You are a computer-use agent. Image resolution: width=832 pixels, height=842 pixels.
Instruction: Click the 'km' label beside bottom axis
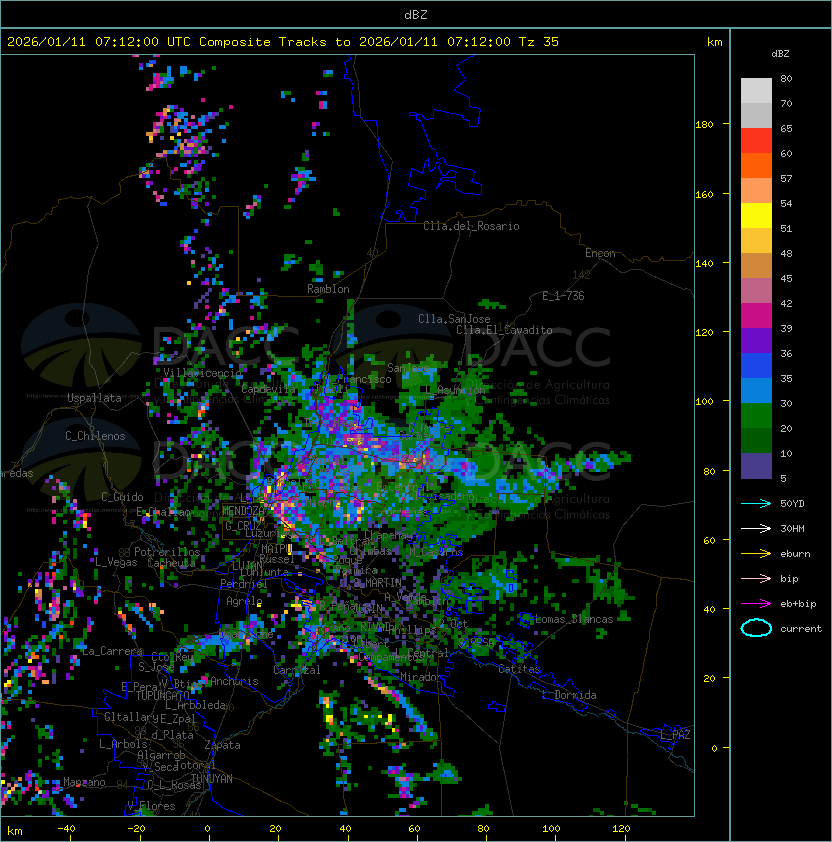[15, 831]
